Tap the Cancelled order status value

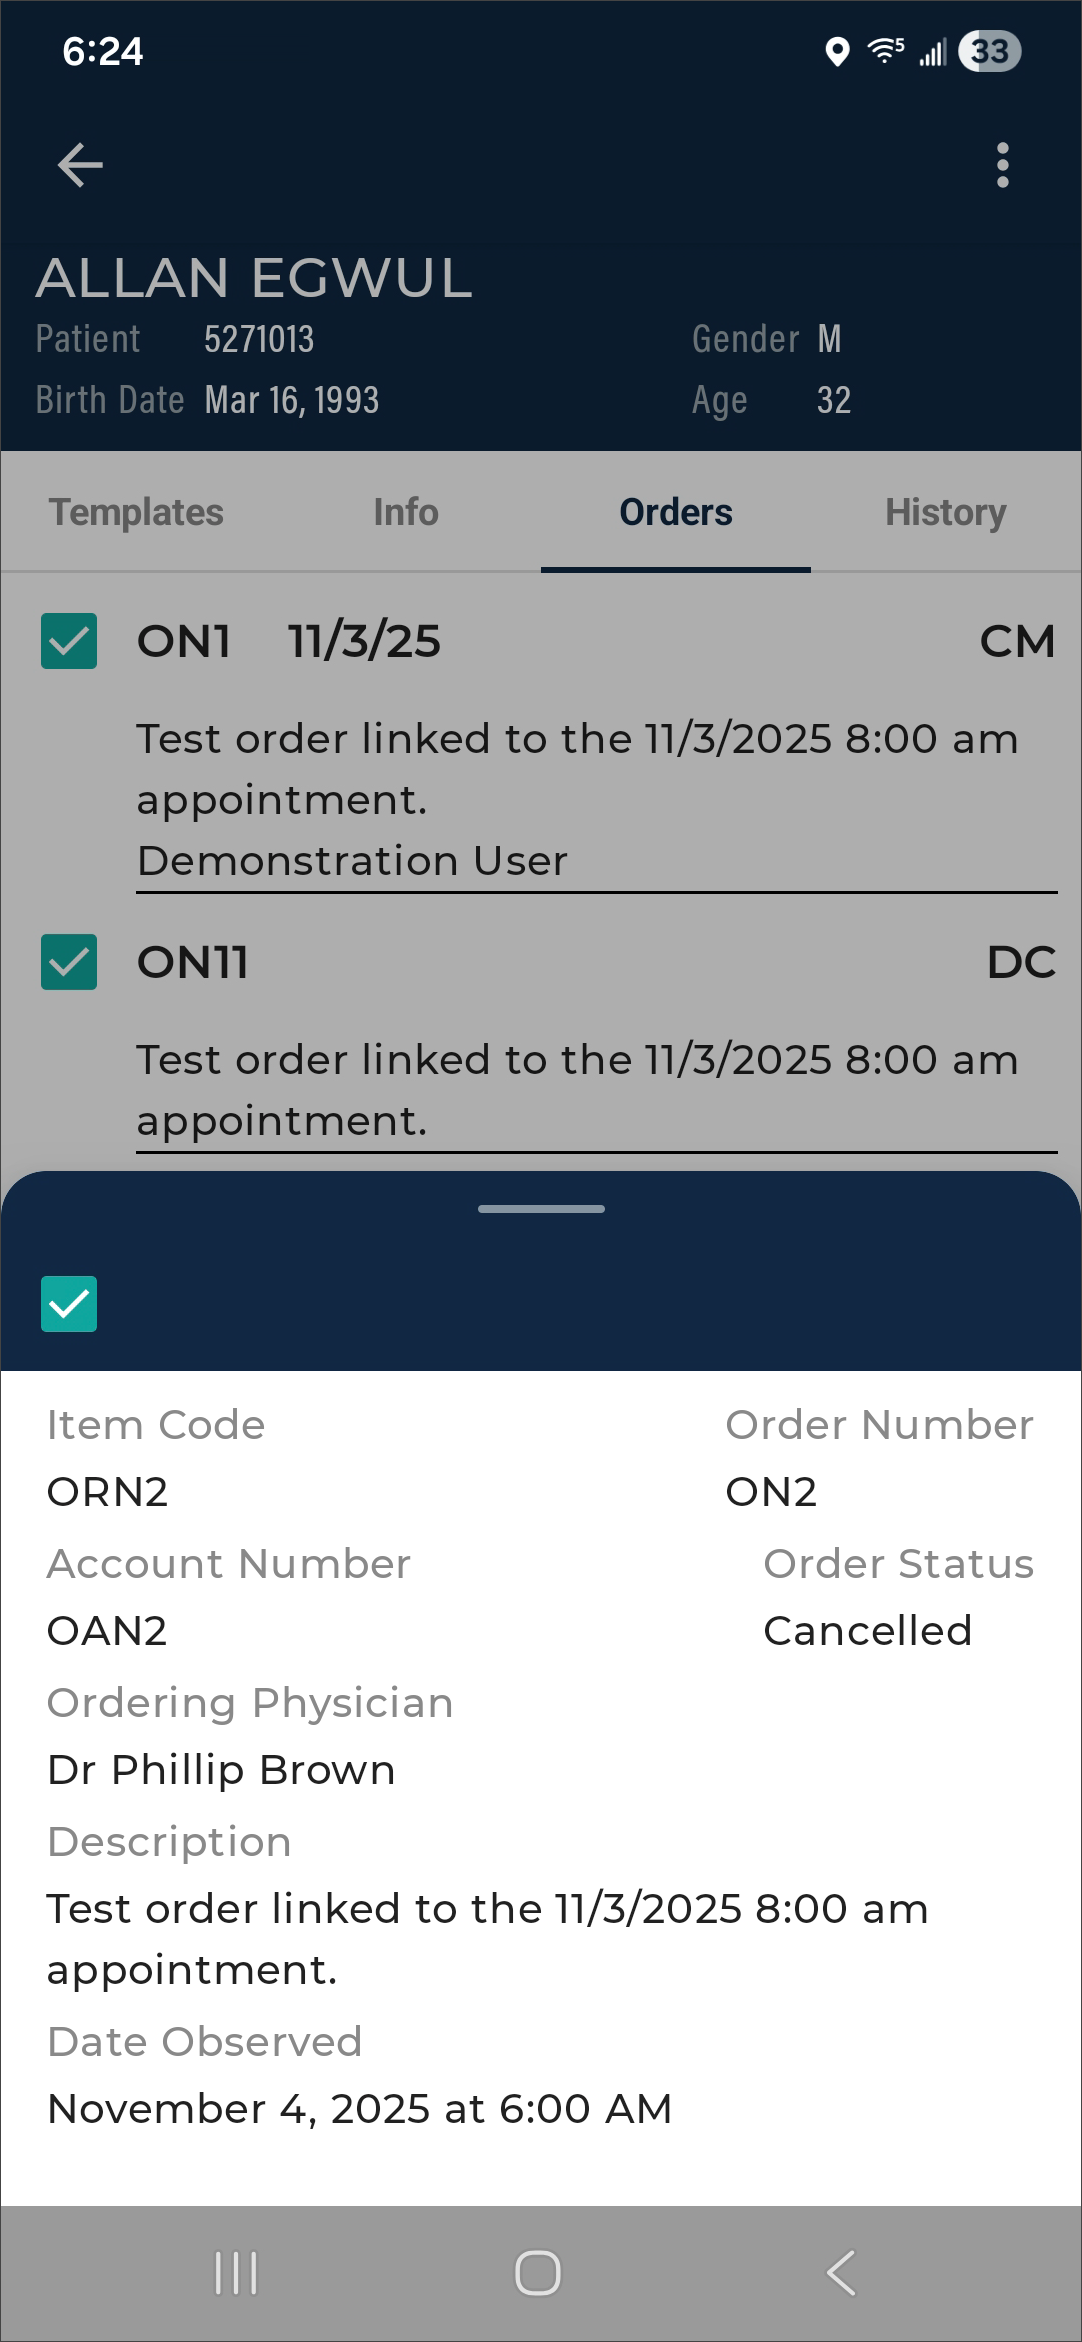tap(867, 1631)
